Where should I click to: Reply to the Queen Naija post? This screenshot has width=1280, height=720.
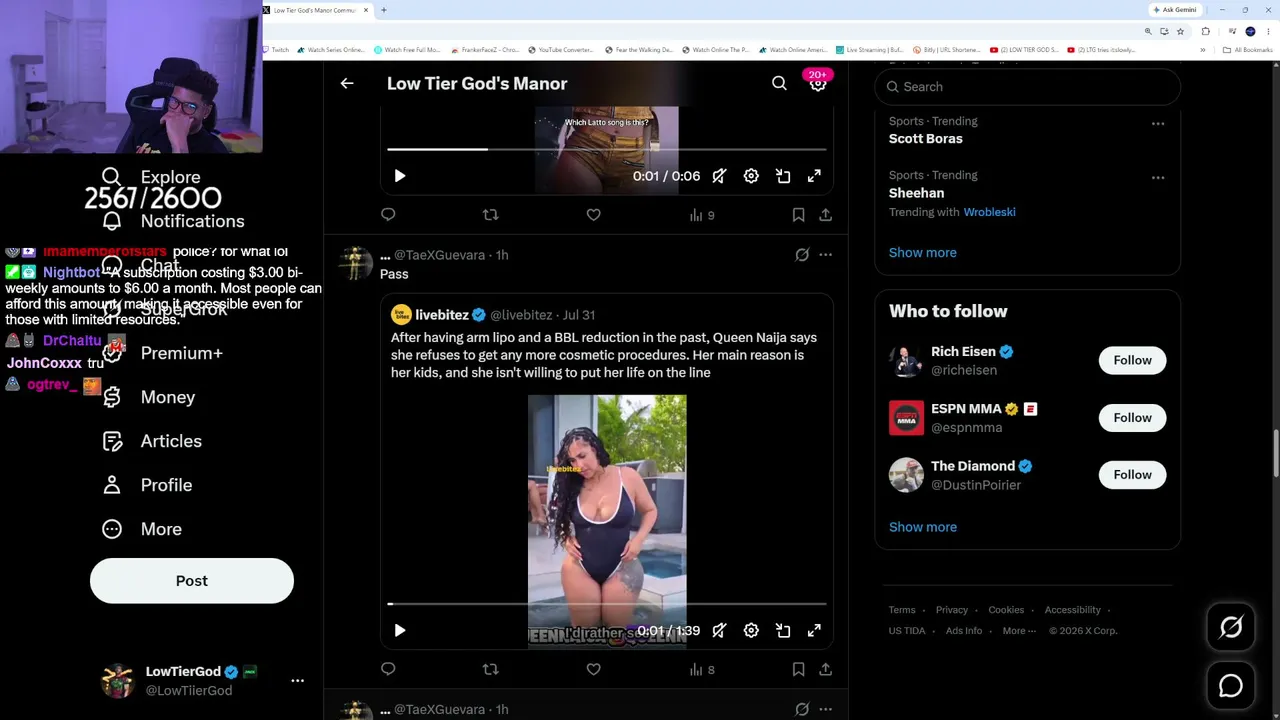pos(388,669)
